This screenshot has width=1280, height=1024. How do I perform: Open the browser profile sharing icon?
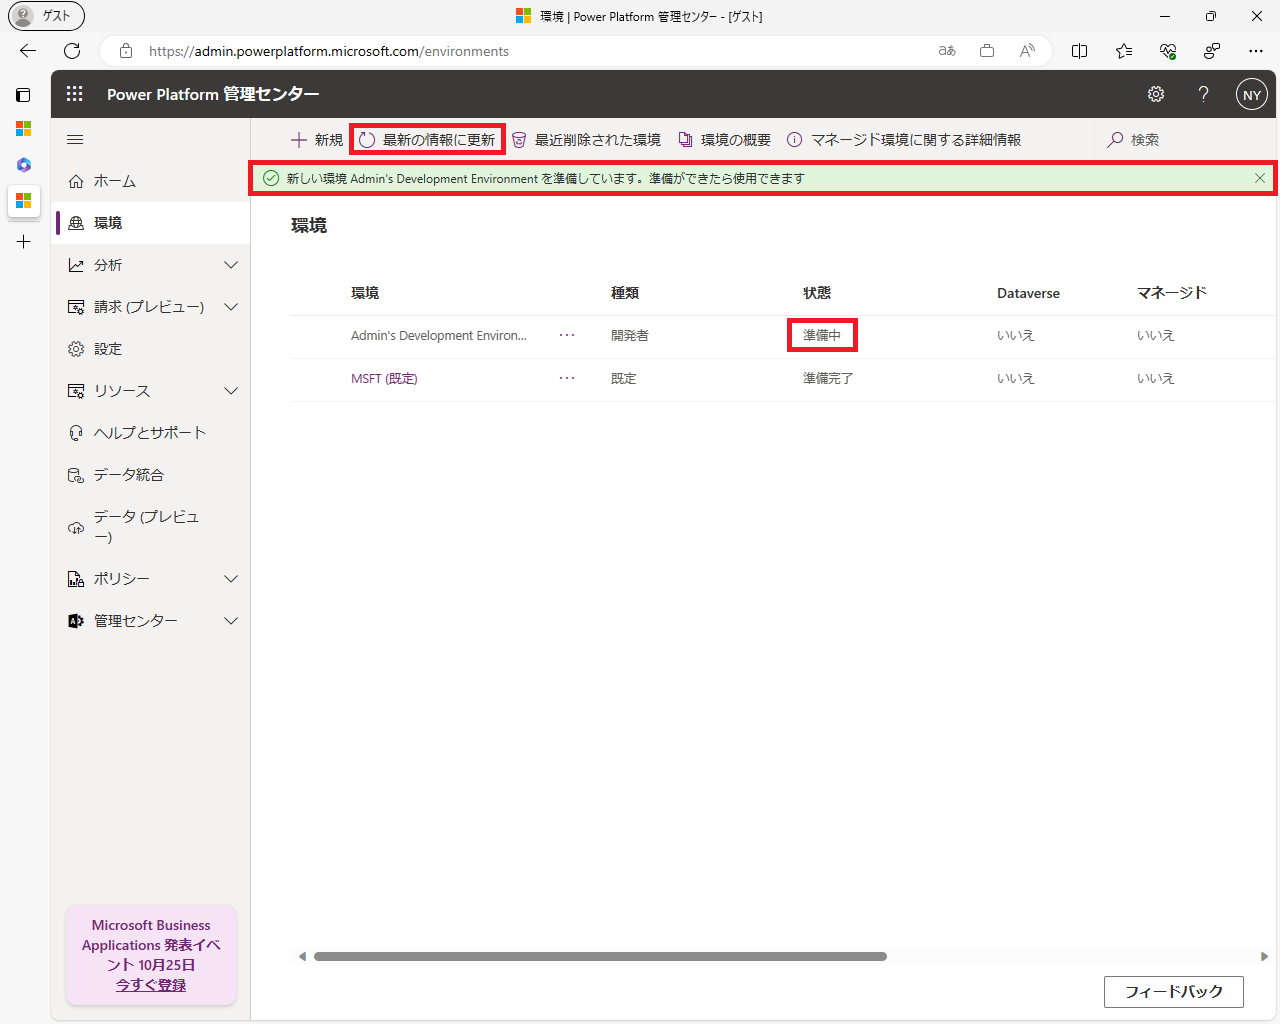coord(1212,51)
